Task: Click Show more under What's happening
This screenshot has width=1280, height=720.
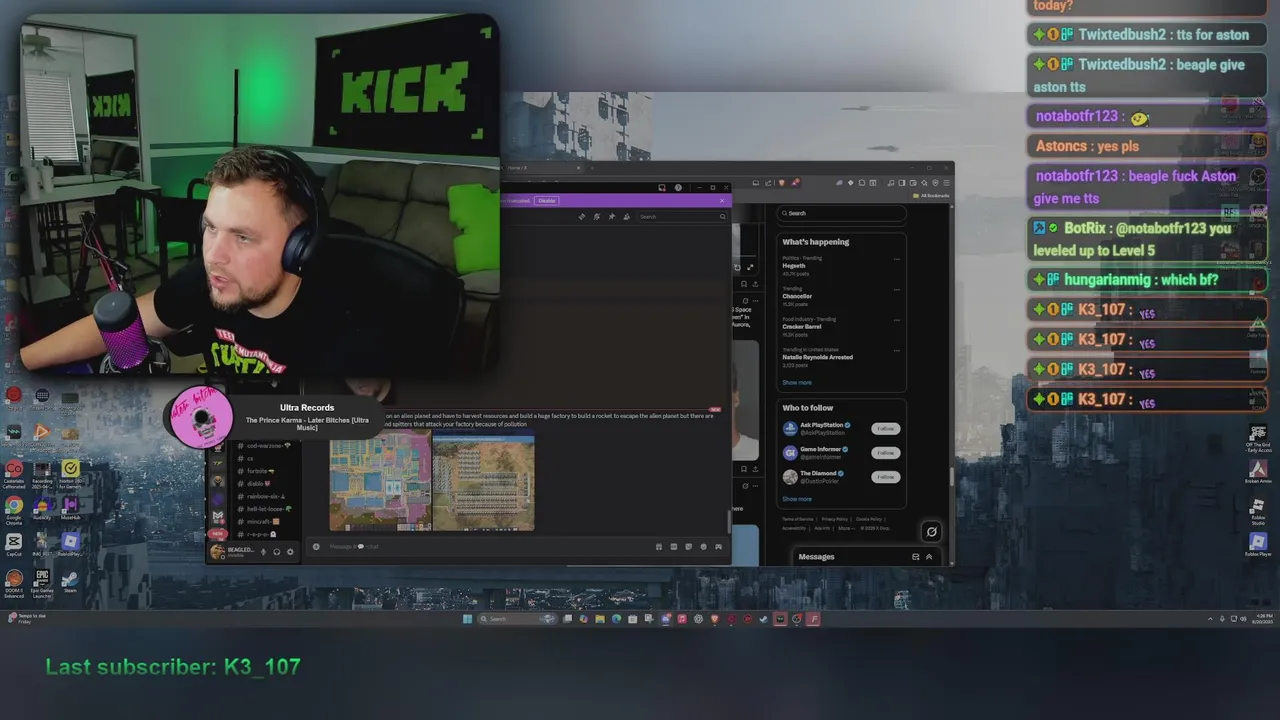Action: click(797, 382)
